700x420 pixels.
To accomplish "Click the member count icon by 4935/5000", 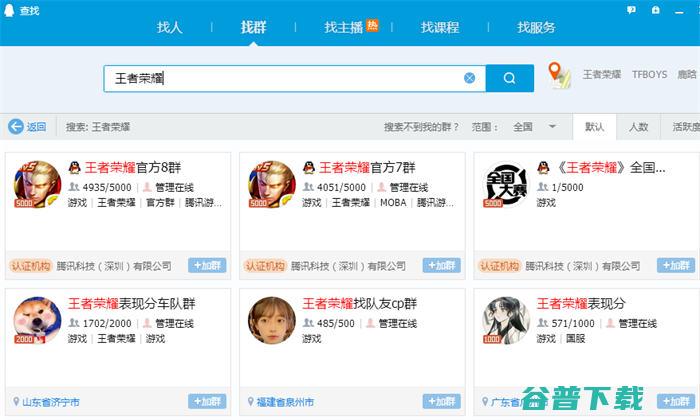I will pyautogui.click(x=74, y=187).
